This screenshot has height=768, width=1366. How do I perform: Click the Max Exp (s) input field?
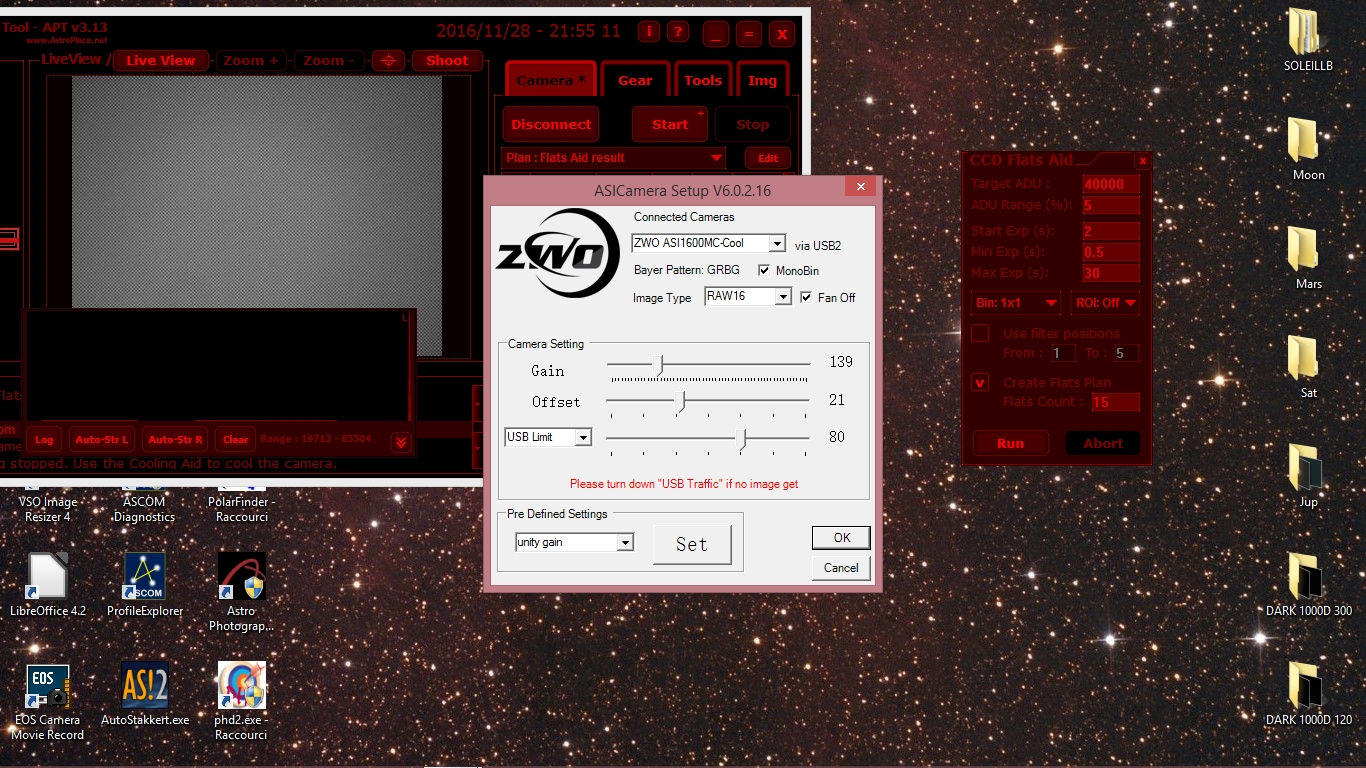tap(1111, 273)
